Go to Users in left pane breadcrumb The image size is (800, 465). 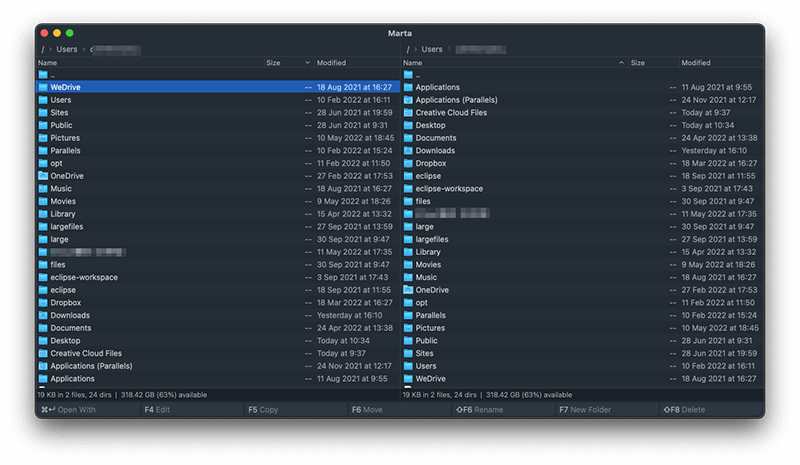(67, 50)
